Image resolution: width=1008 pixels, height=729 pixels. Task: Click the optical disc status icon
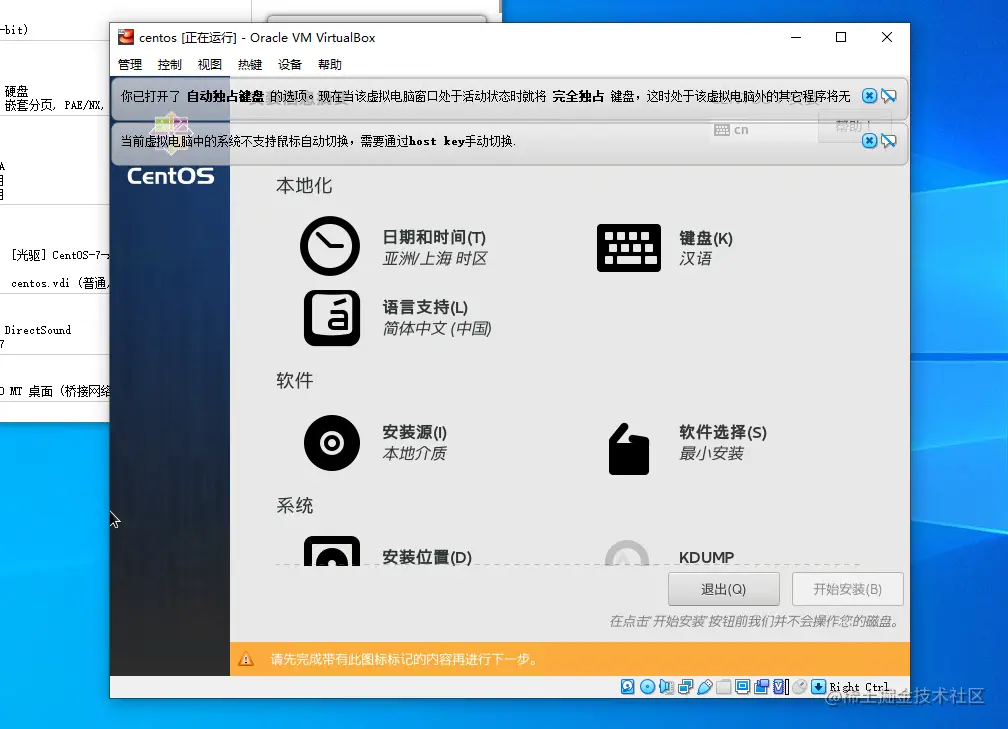click(647, 687)
